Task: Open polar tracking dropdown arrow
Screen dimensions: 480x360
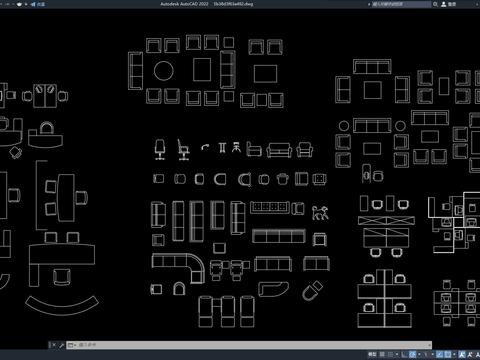Action: [419, 354]
